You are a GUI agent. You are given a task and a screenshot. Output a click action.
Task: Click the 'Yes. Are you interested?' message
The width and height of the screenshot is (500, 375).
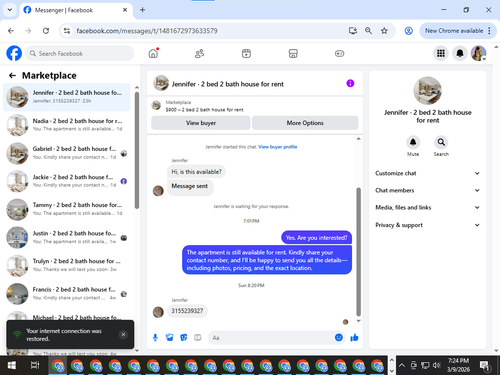pos(316,238)
